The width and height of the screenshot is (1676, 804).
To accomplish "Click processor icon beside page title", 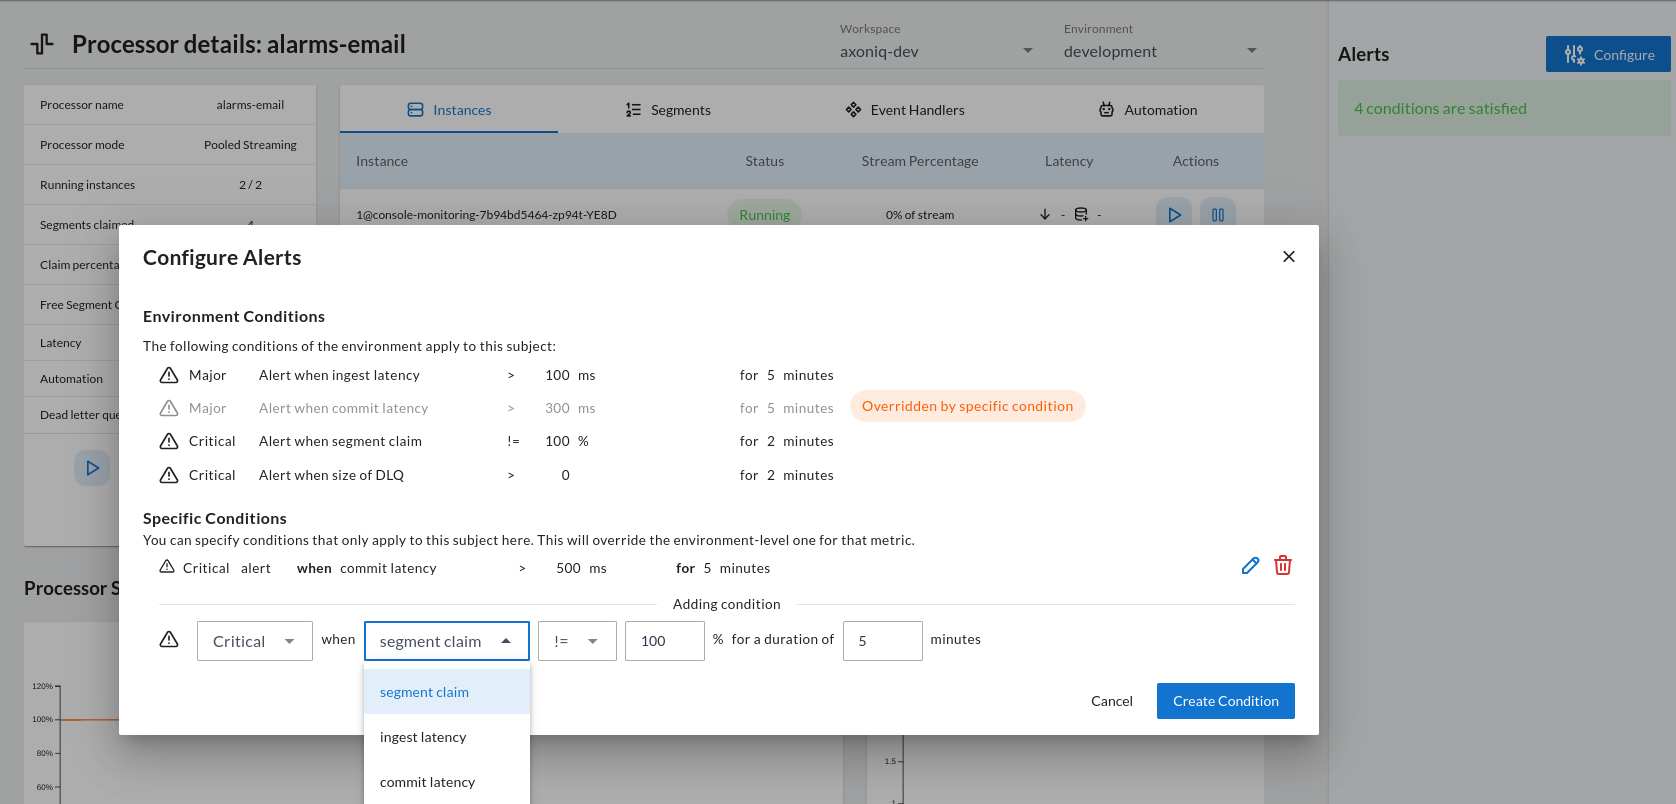I will [42, 44].
